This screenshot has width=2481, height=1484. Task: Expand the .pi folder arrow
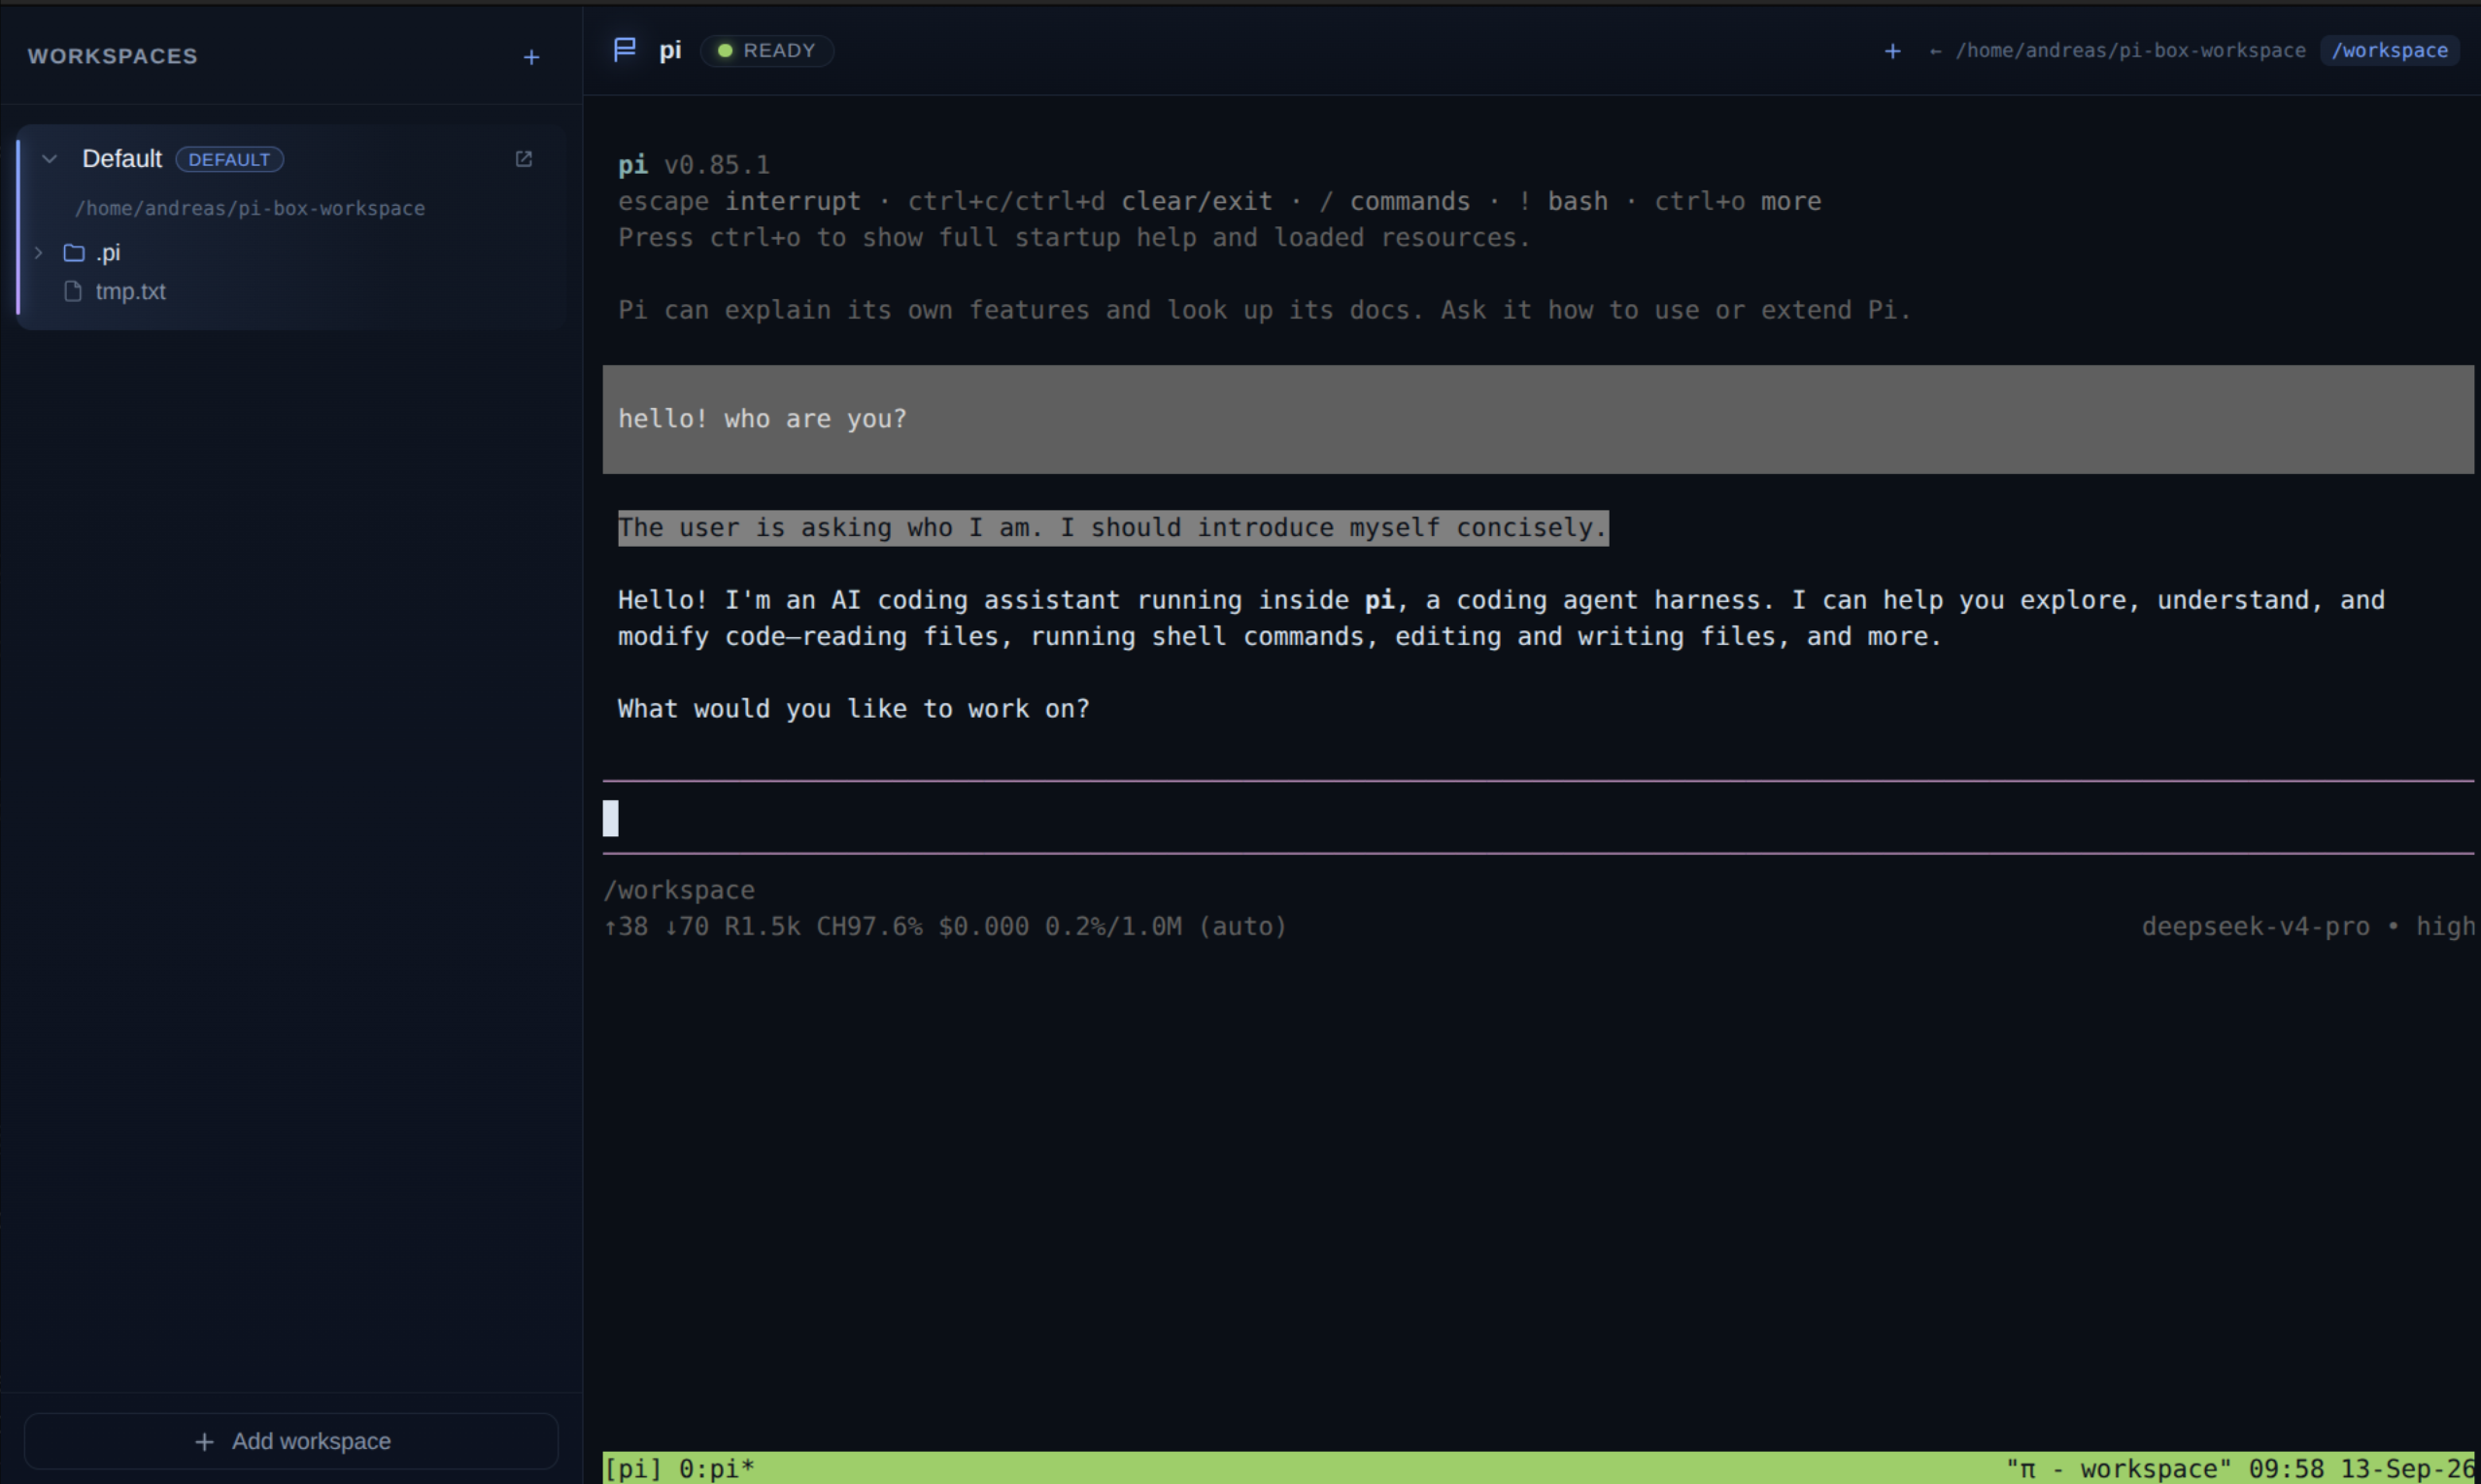pyautogui.click(x=39, y=253)
